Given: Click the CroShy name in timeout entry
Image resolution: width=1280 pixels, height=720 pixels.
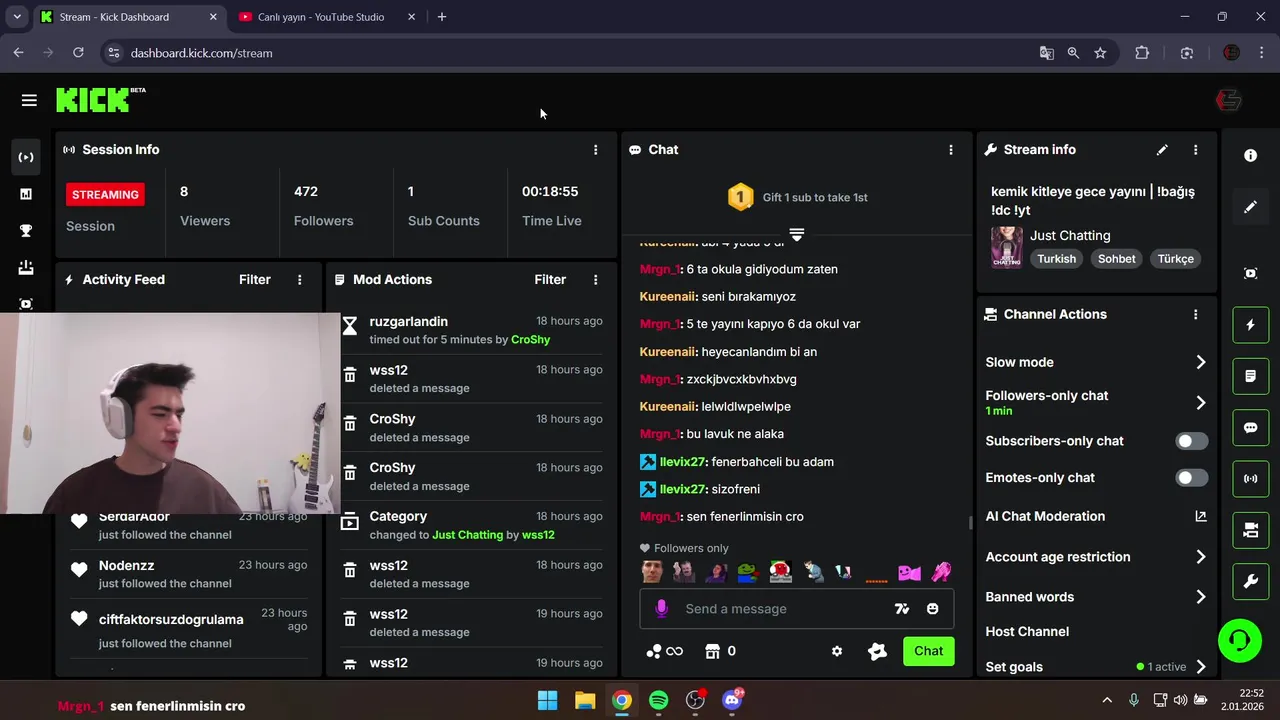Looking at the screenshot, I should point(530,340).
